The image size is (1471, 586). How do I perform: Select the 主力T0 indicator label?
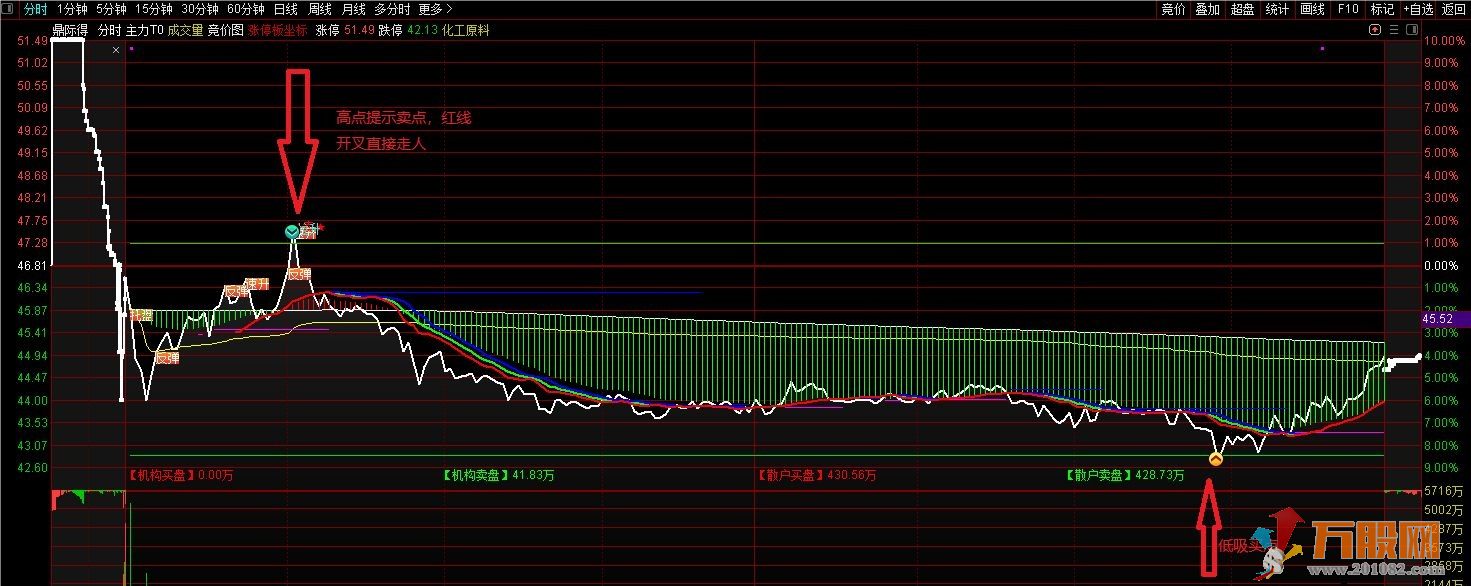tap(145, 31)
